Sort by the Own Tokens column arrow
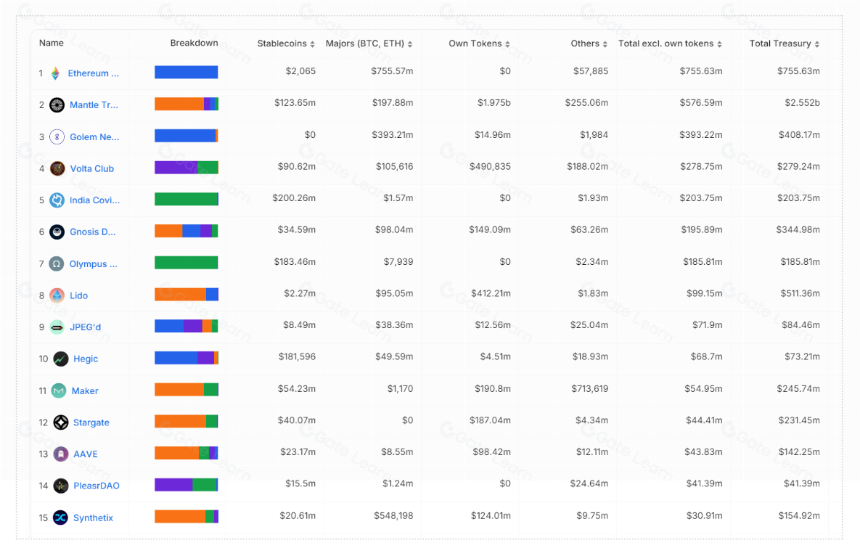 click(507, 44)
